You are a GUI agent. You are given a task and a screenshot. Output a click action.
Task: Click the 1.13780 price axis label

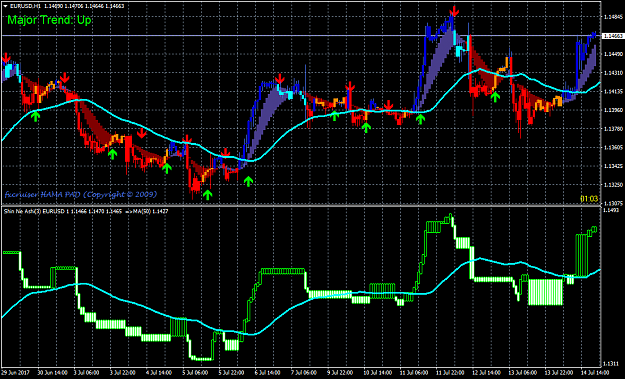(613, 129)
